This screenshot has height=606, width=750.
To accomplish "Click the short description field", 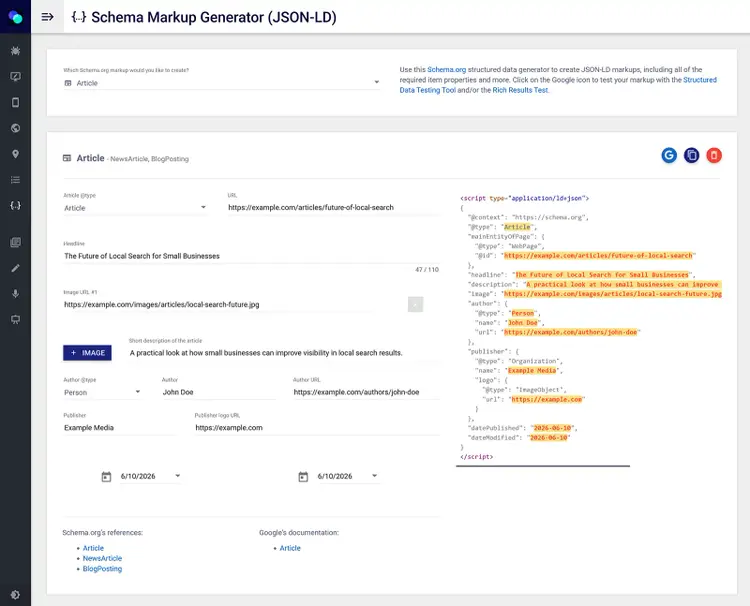I will click(x=284, y=353).
